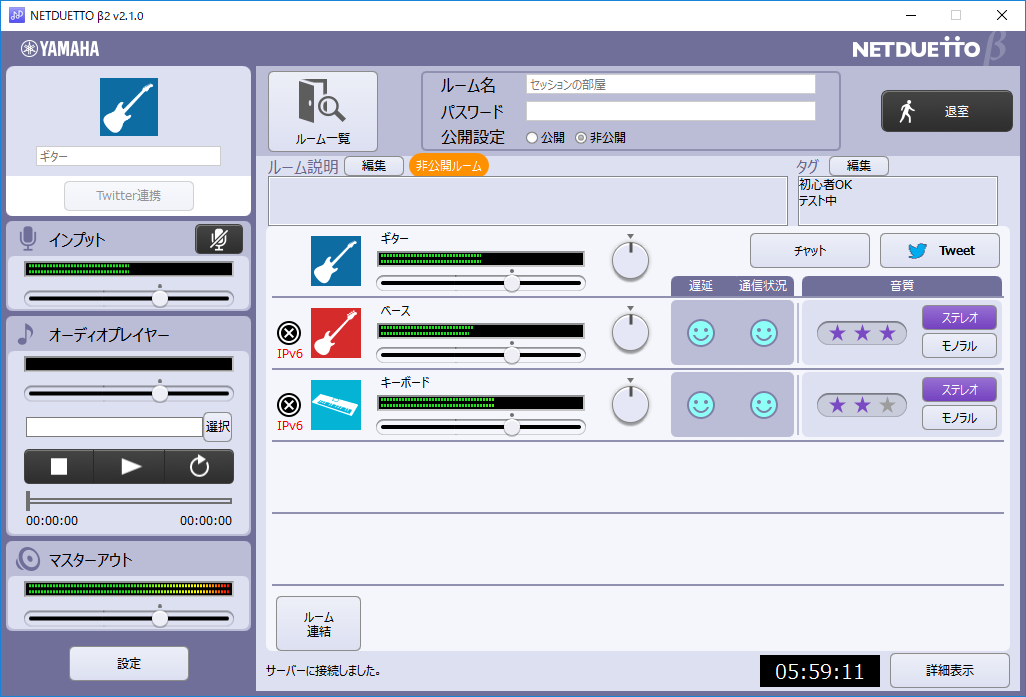
Task: Click the ルーム説明 text area
Action: [x=527, y=201]
